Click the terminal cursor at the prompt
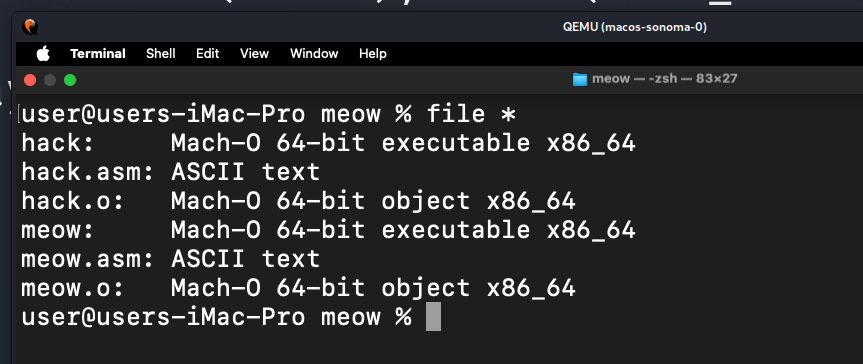This screenshot has width=863, height=364. (x=433, y=317)
